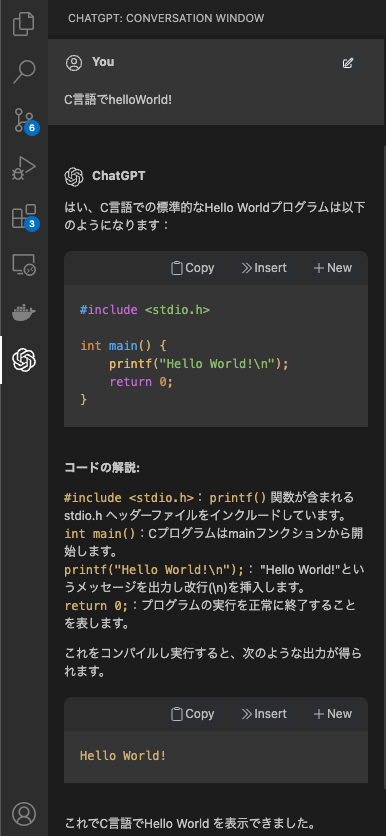Click the 'int main() {' code line
This screenshot has height=836, width=386.
pos(123,346)
